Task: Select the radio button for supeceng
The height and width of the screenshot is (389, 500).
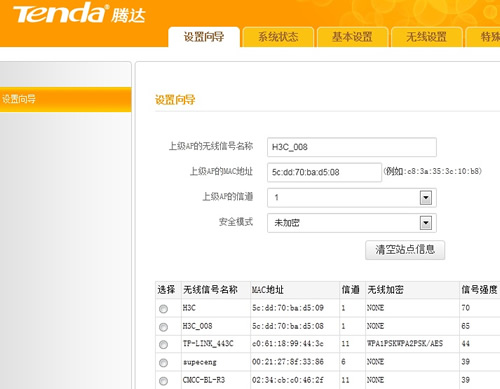Action: (x=163, y=363)
